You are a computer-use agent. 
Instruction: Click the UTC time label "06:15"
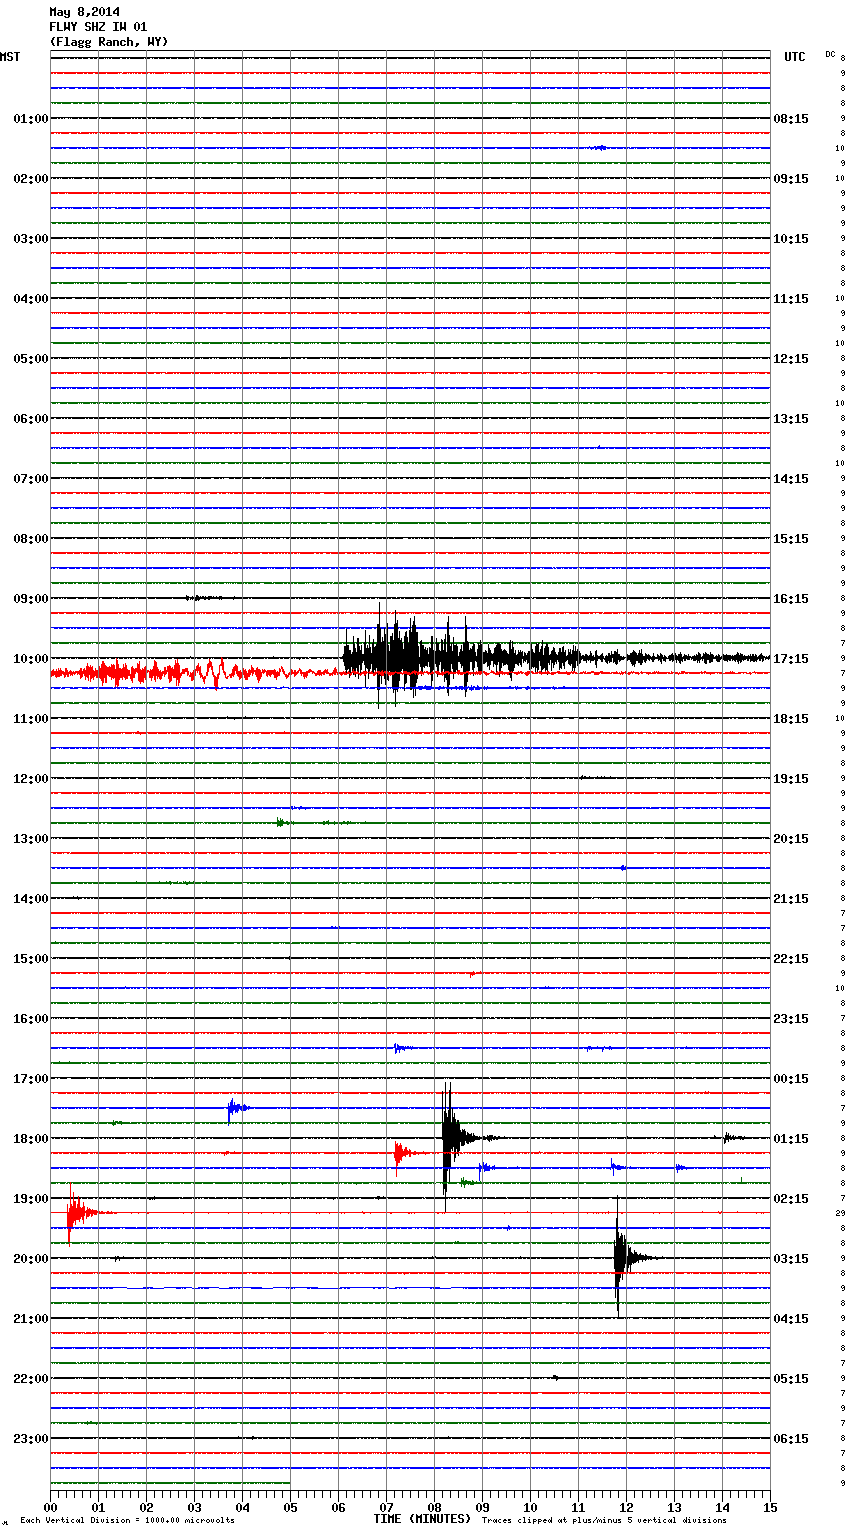(791, 1438)
